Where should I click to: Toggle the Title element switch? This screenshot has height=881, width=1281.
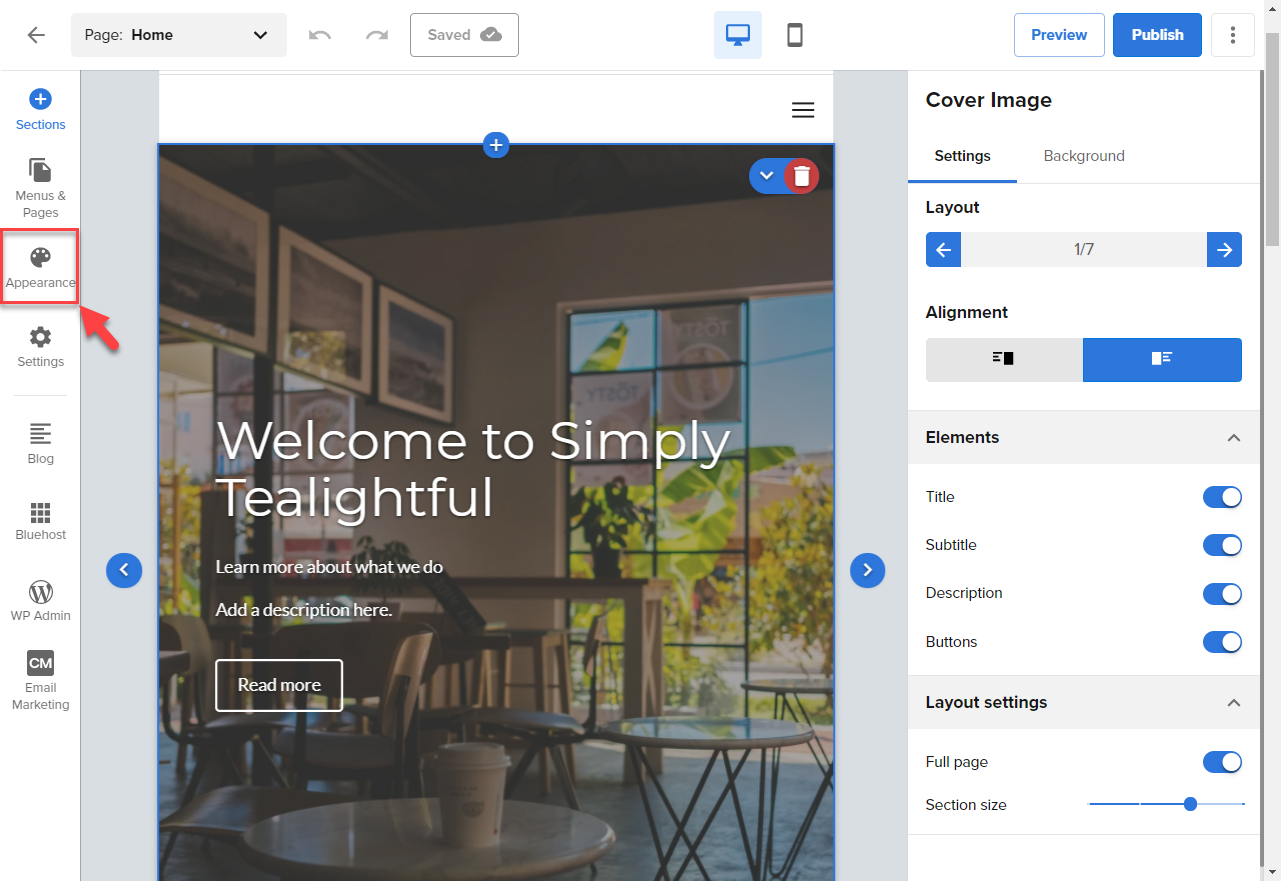(1222, 497)
